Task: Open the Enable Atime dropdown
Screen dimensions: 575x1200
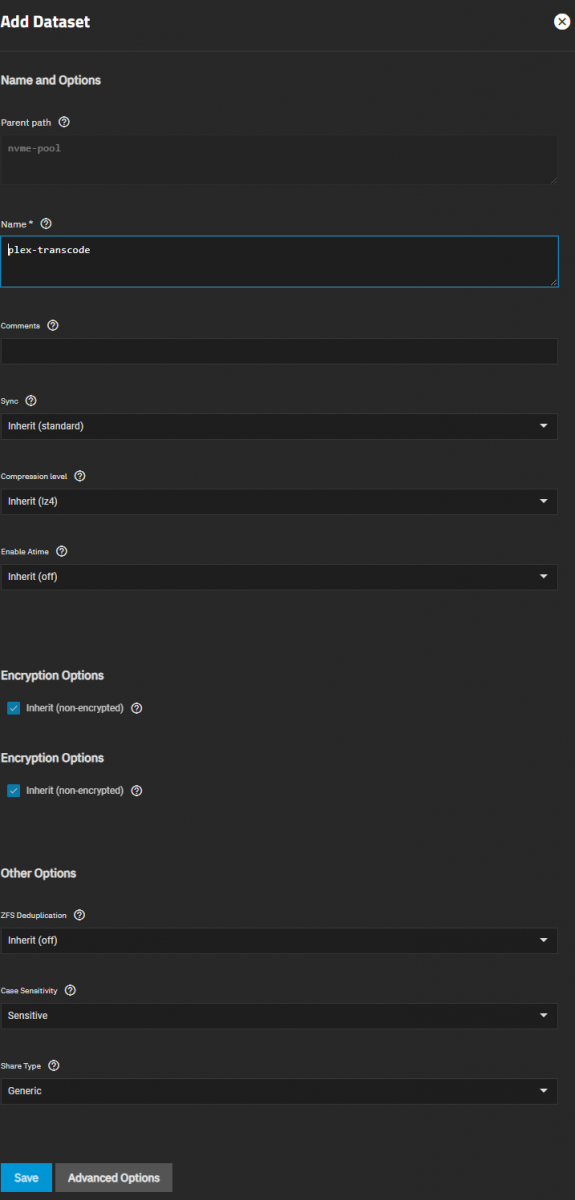Action: click(x=279, y=577)
